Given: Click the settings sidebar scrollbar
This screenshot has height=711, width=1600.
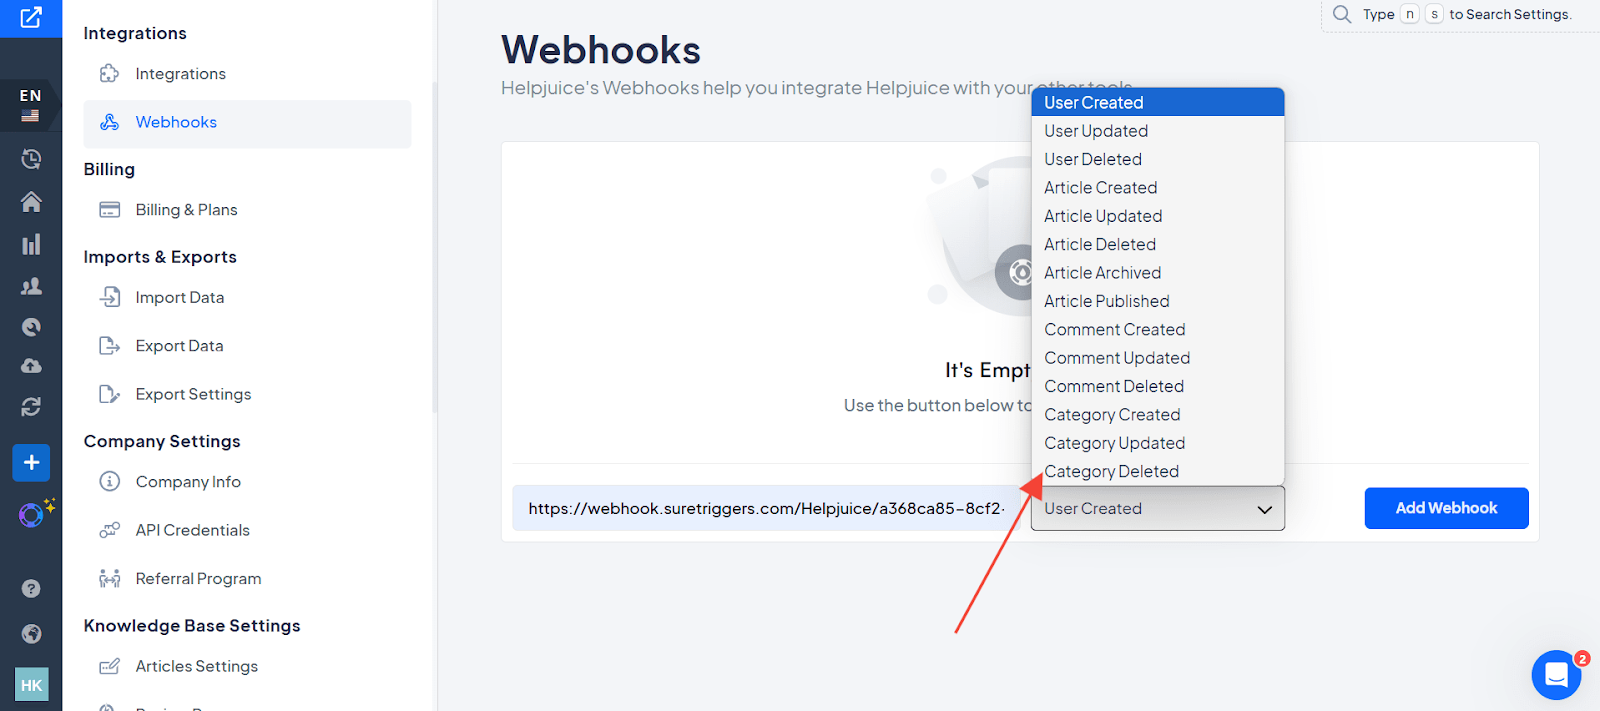Looking at the screenshot, I should 434,247.
